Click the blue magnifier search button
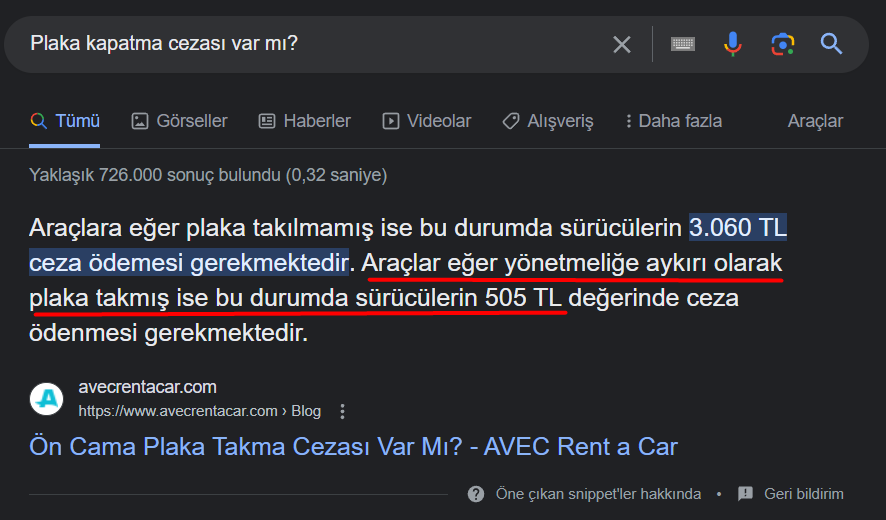The height and width of the screenshot is (520, 886). pos(831,44)
